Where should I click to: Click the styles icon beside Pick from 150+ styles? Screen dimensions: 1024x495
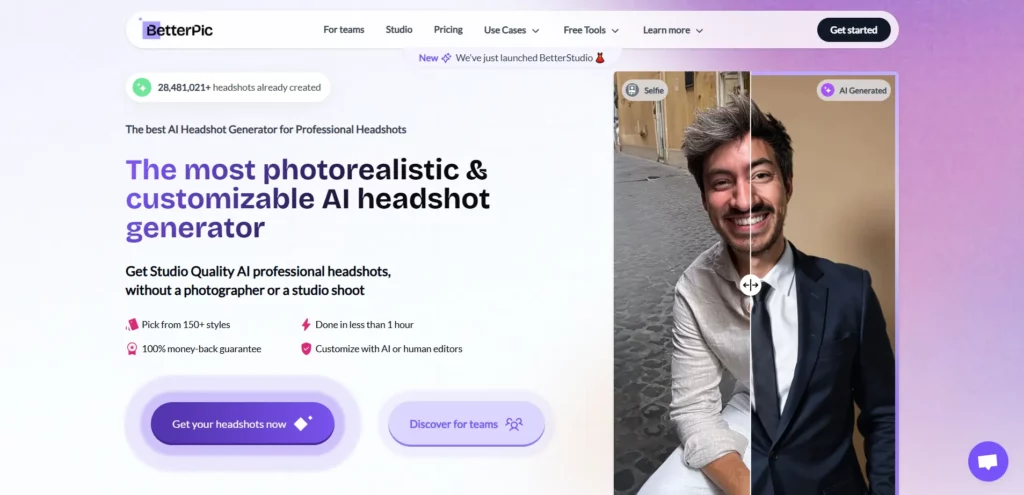click(132, 325)
